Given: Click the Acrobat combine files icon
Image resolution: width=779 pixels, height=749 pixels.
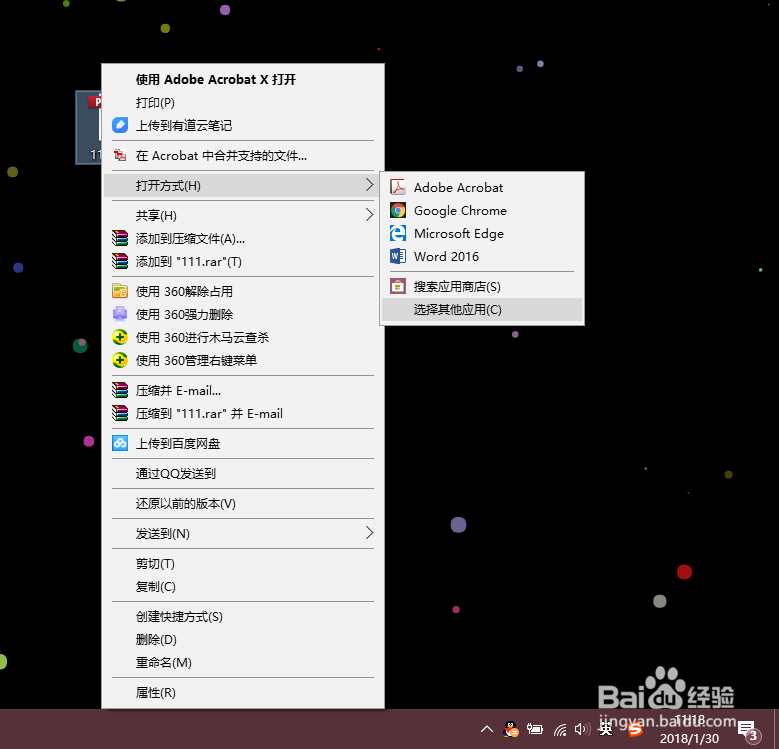Looking at the screenshot, I should pos(120,155).
